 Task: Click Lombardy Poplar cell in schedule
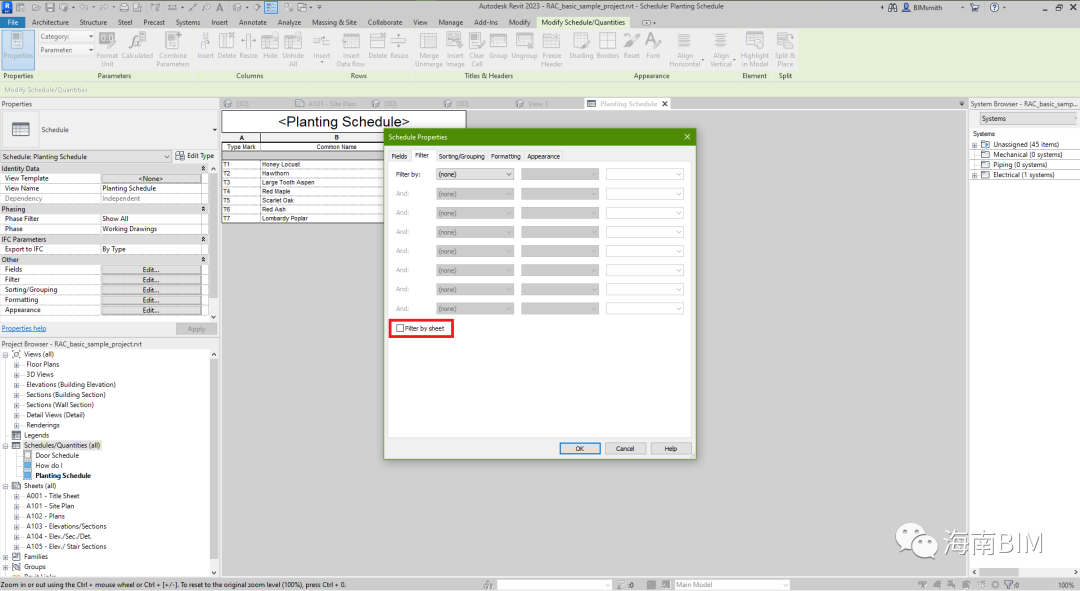click(322, 218)
